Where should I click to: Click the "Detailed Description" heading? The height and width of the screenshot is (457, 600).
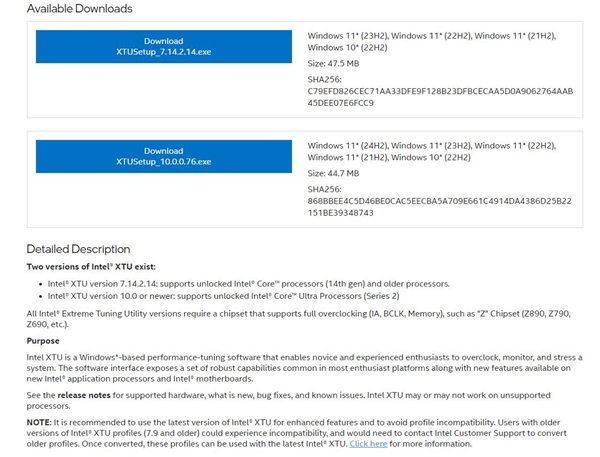(78, 249)
